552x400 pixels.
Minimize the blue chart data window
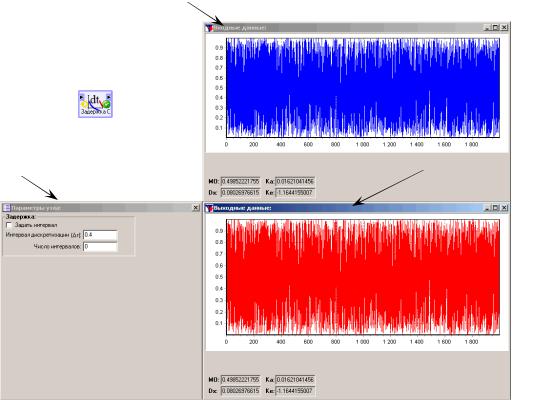click(x=487, y=27)
